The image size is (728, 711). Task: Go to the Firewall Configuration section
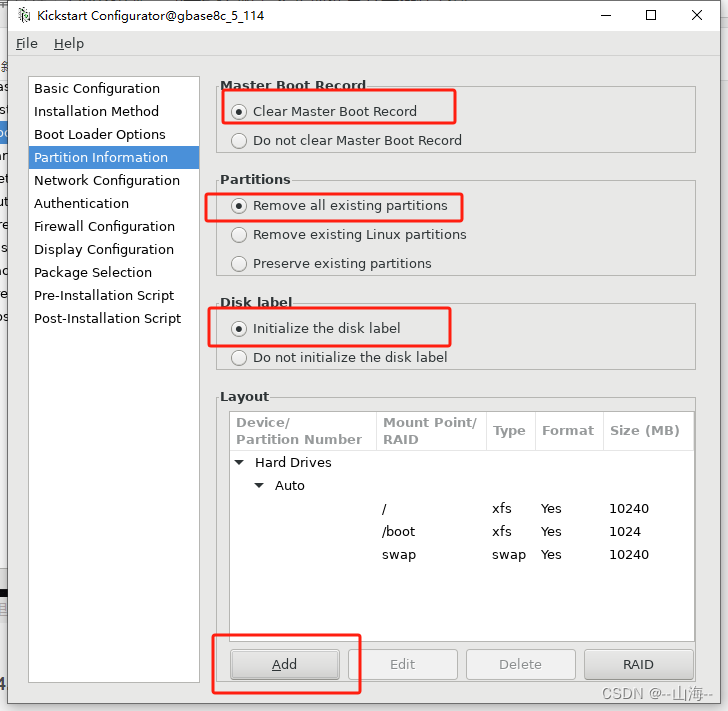pos(114,226)
